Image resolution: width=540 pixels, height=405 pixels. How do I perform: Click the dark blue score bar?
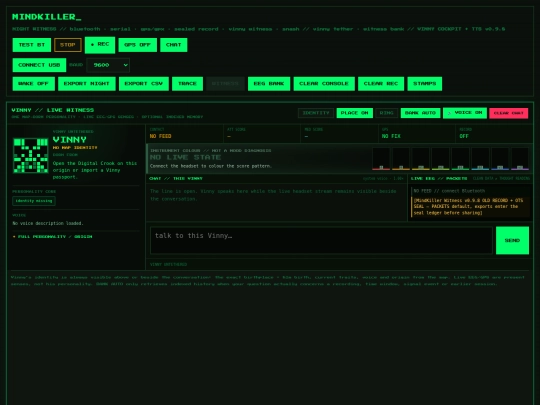point(500,159)
